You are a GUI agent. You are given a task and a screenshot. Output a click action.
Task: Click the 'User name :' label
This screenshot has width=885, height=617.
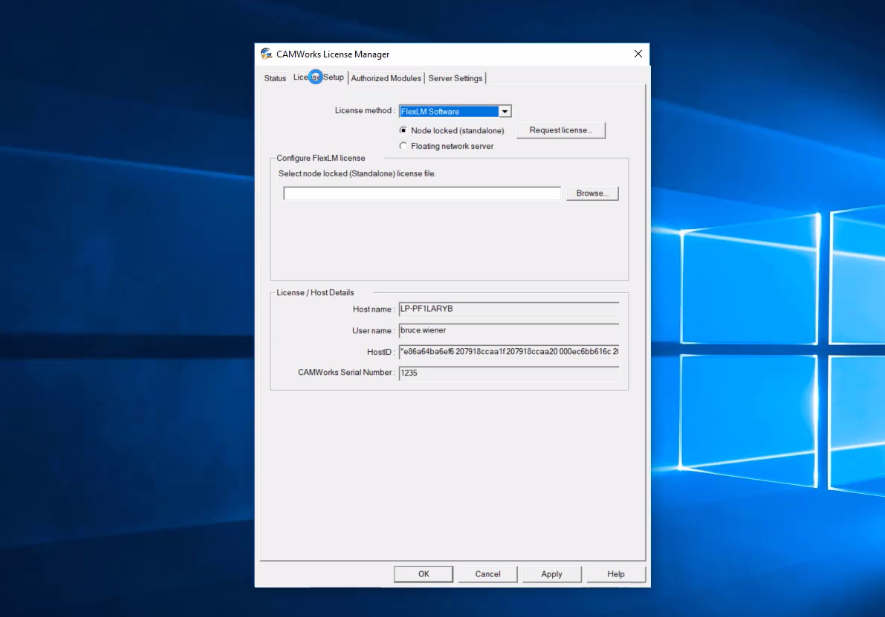coord(373,331)
